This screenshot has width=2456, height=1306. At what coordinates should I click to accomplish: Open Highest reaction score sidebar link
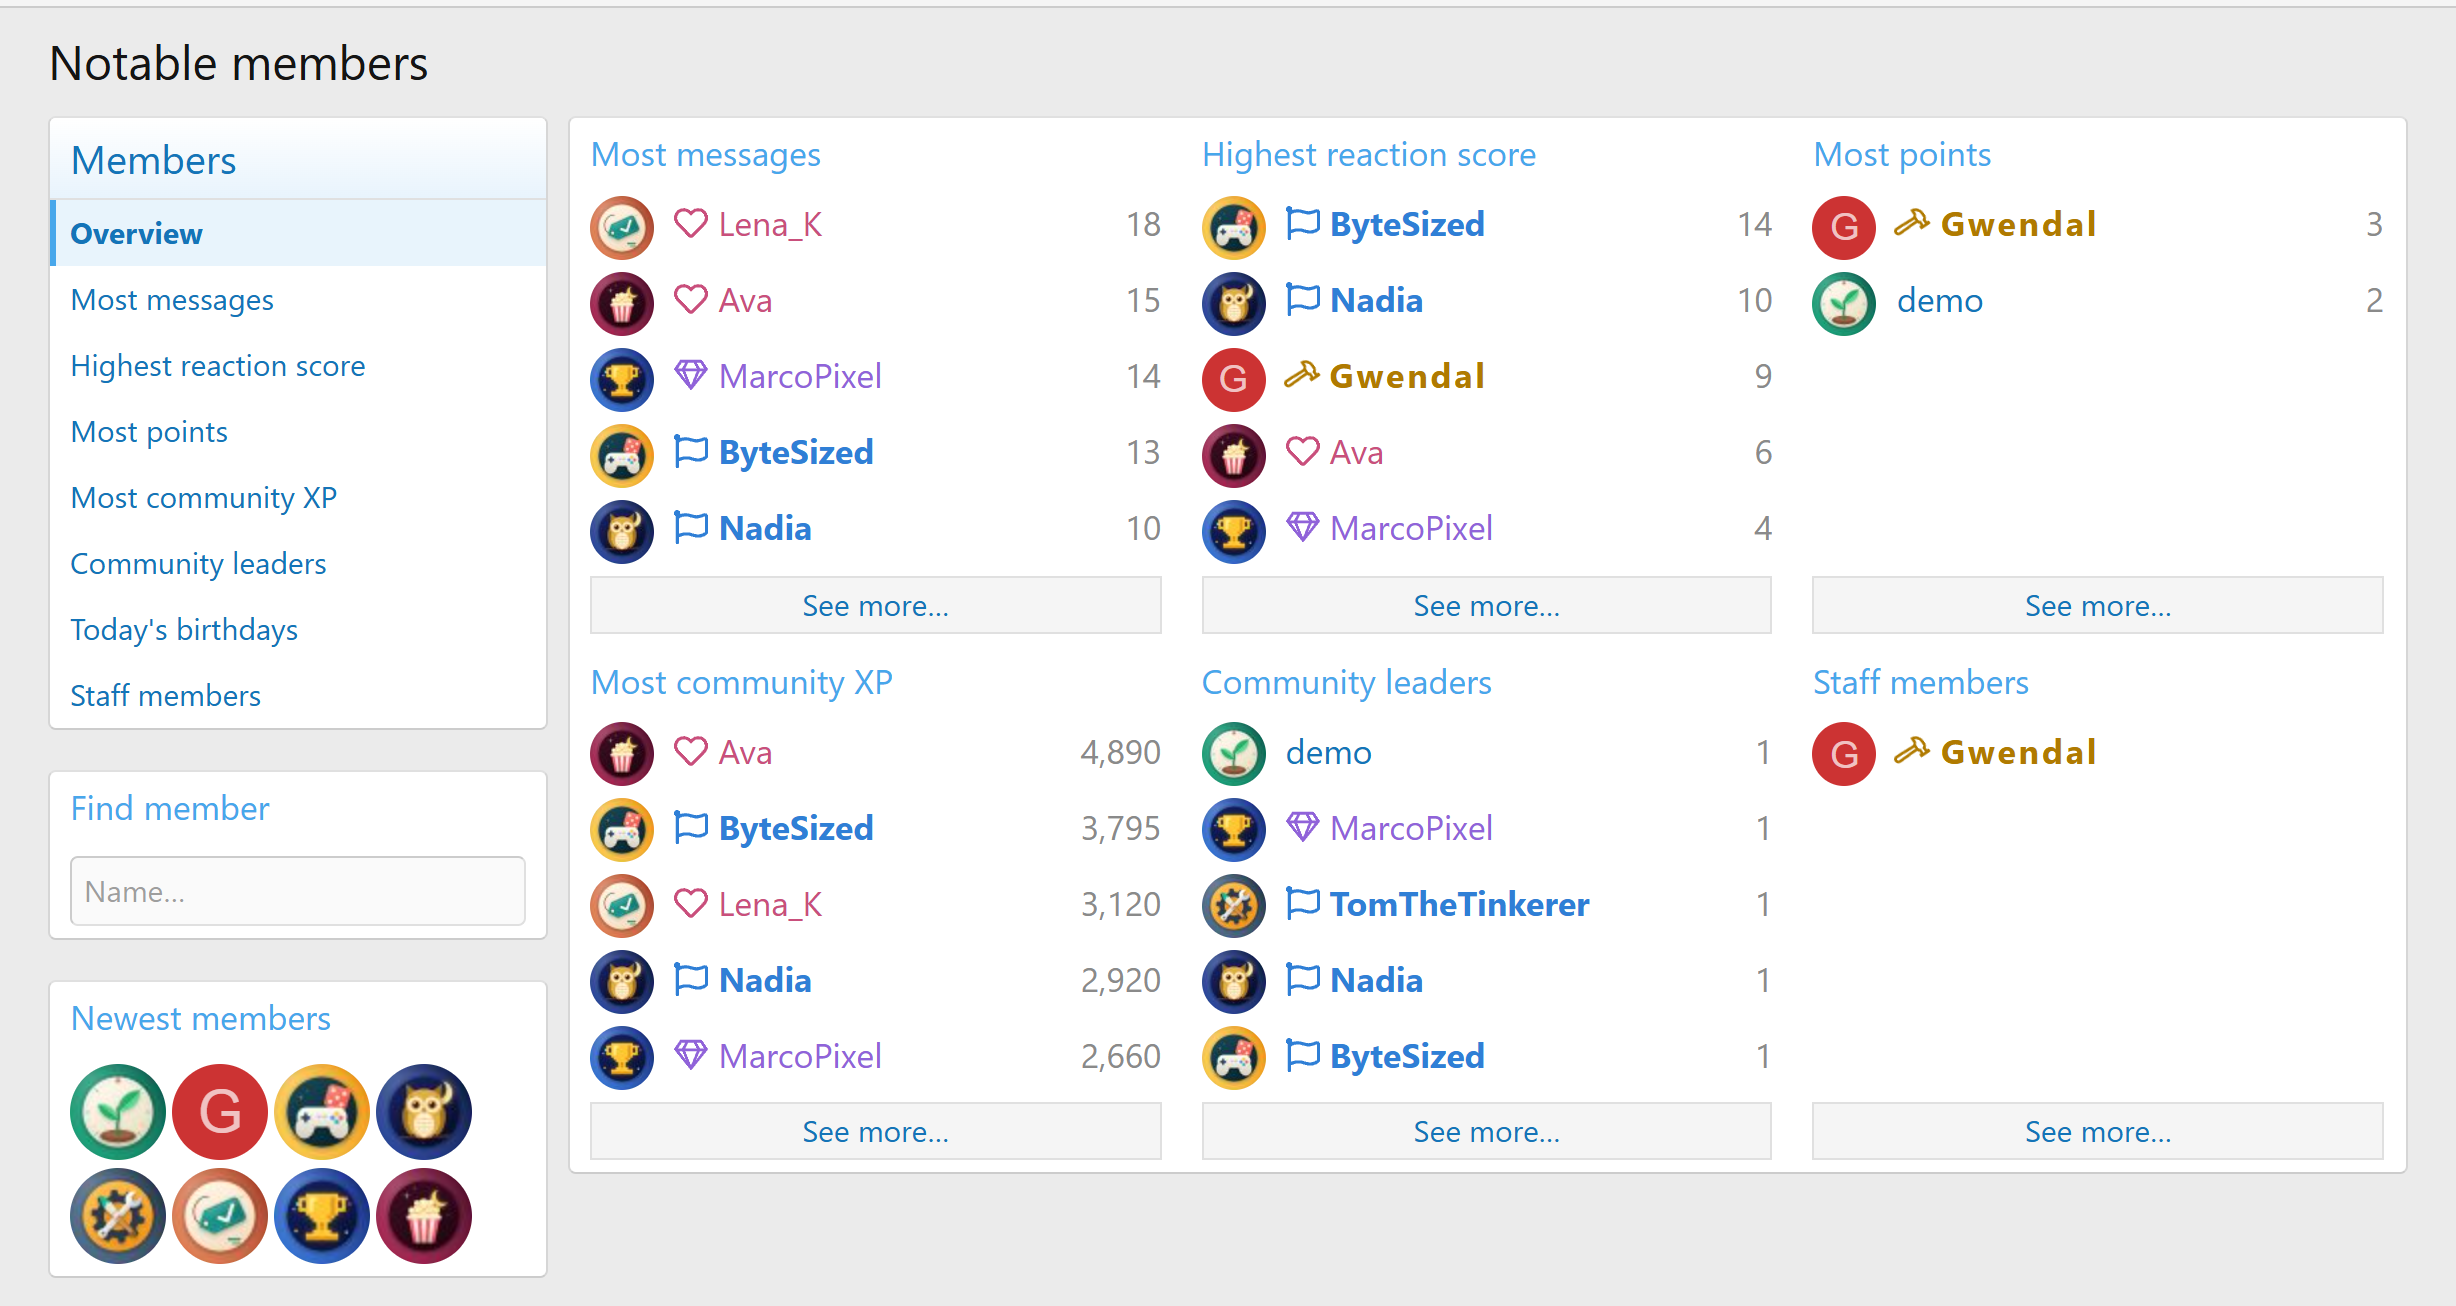coord(298,365)
